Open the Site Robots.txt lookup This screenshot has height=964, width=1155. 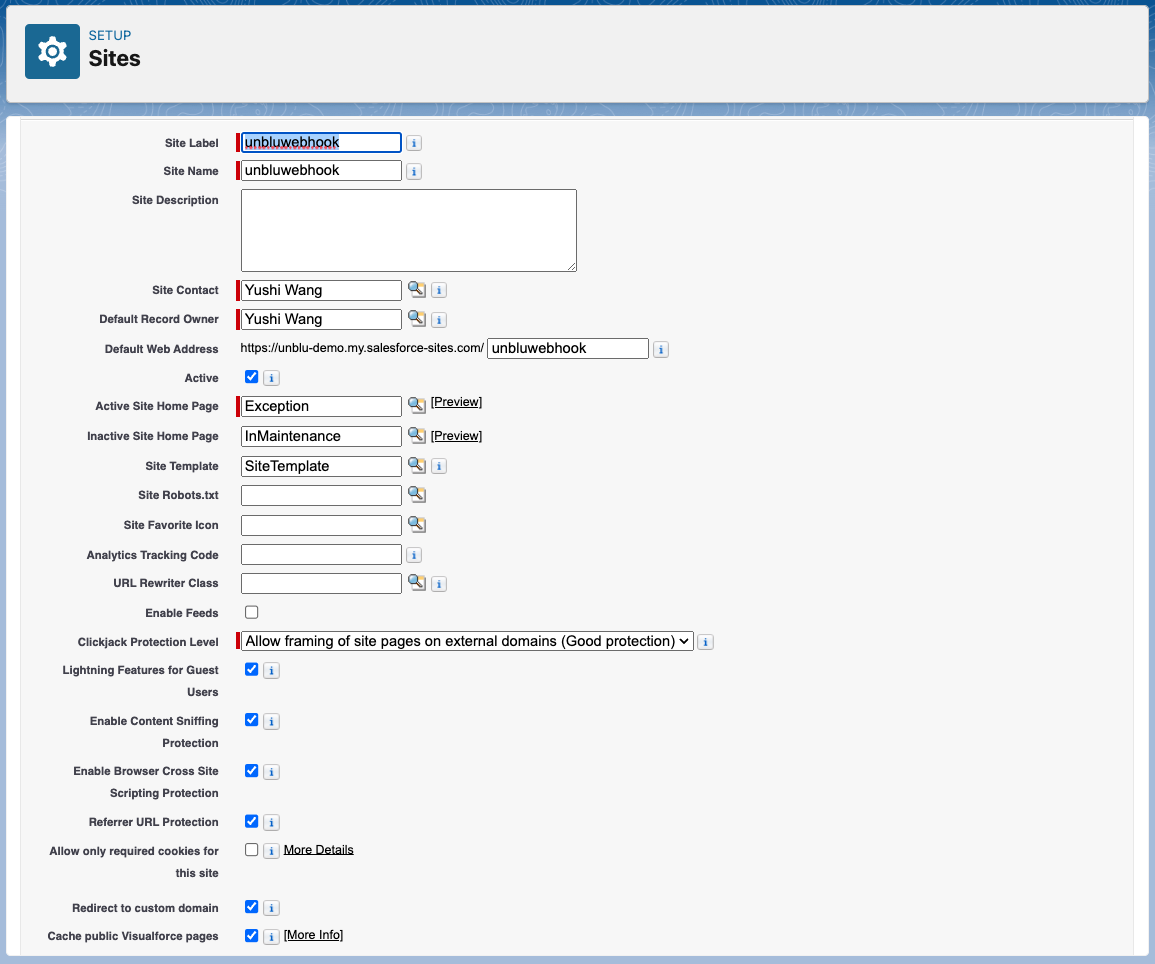416,494
